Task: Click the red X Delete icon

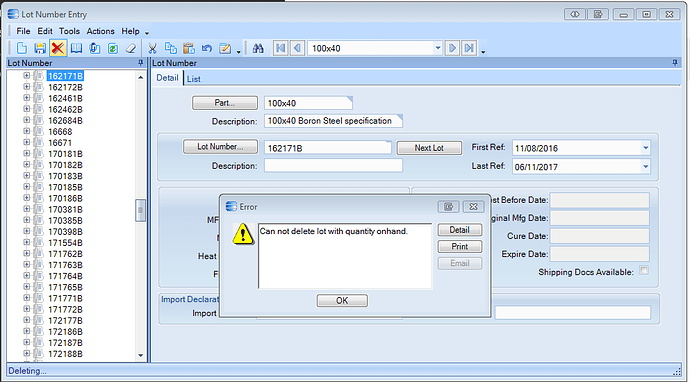Action: (58, 48)
